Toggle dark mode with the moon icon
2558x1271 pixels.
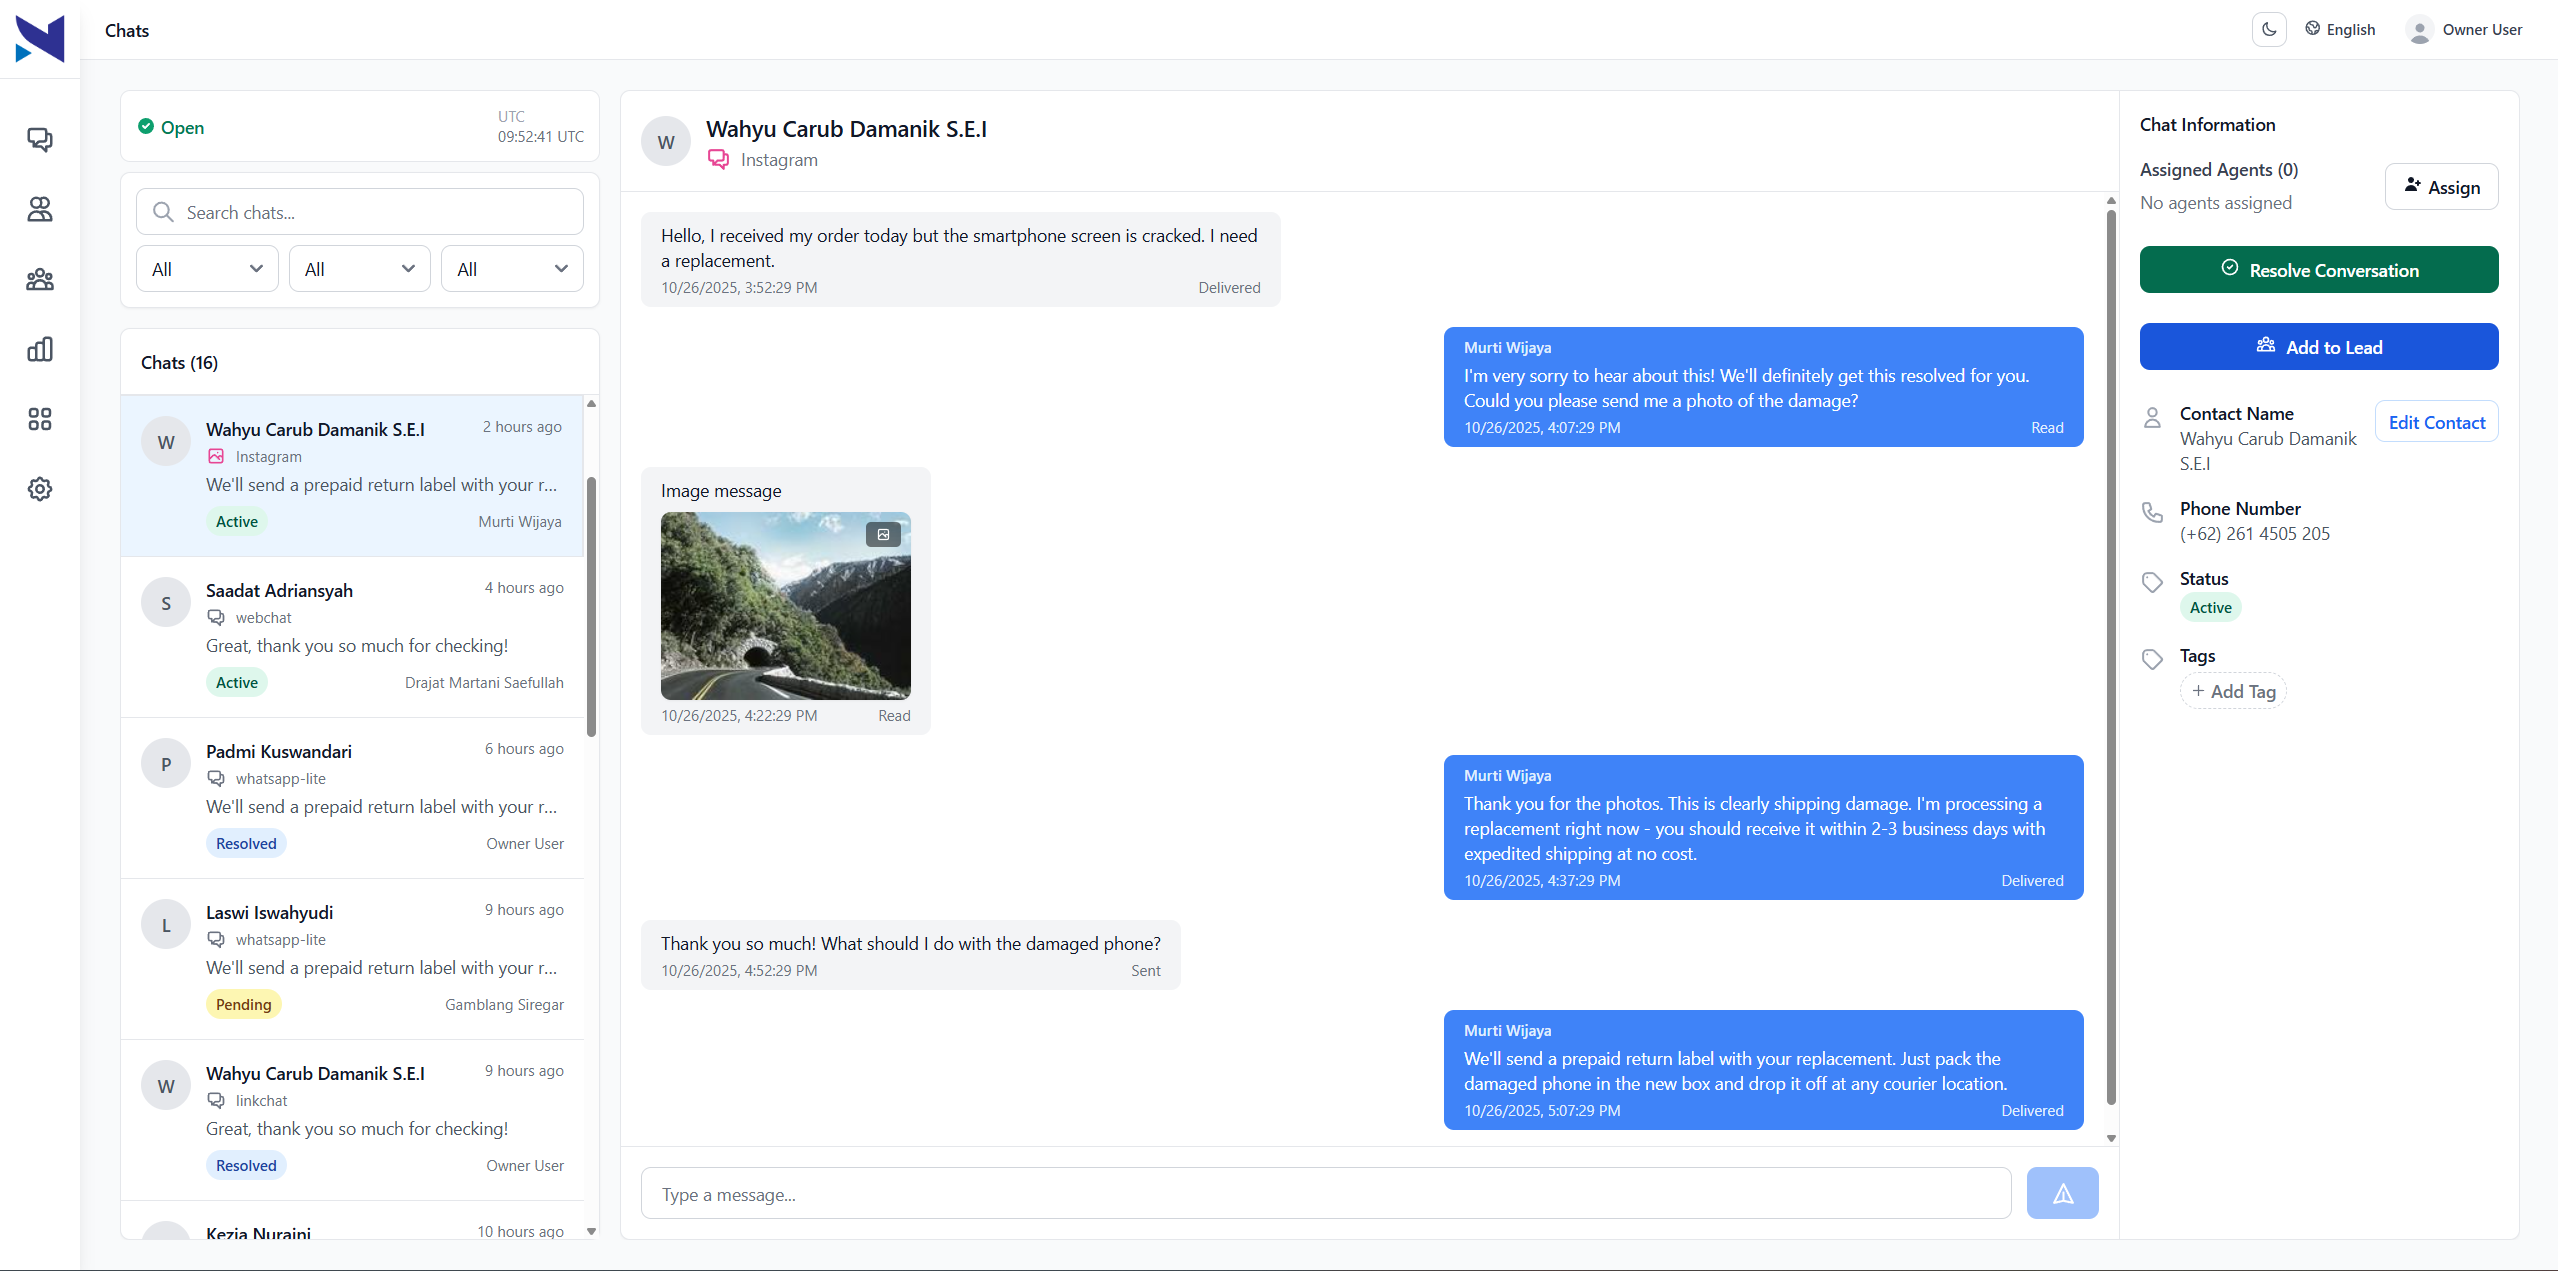[x=2269, y=30]
